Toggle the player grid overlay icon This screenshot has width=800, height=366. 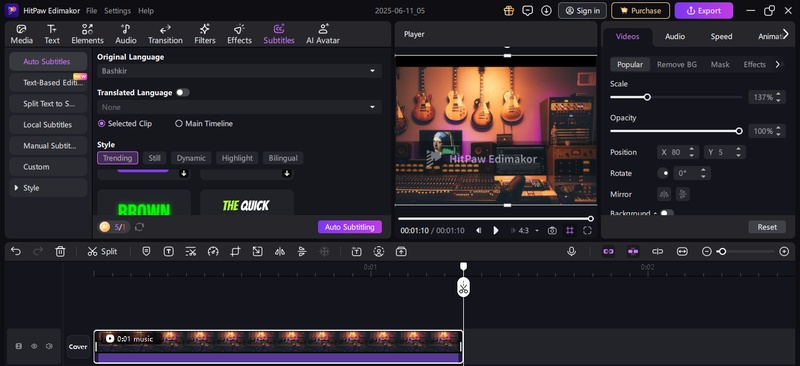tap(570, 231)
